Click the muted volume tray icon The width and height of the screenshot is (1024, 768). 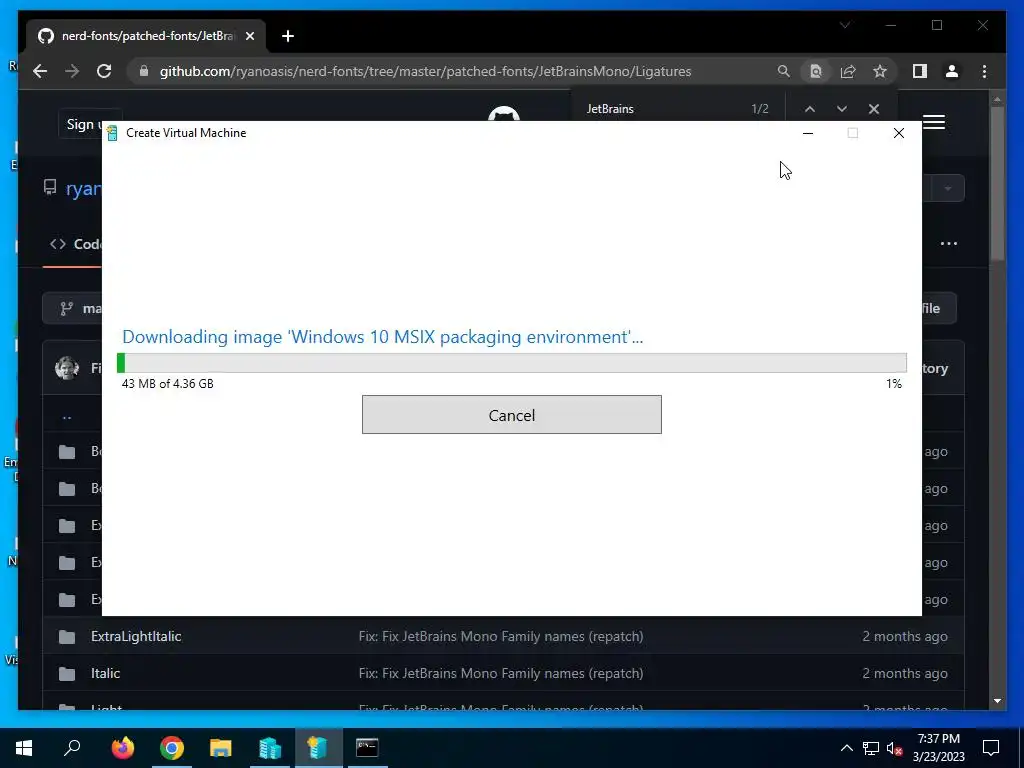point(895,748)
